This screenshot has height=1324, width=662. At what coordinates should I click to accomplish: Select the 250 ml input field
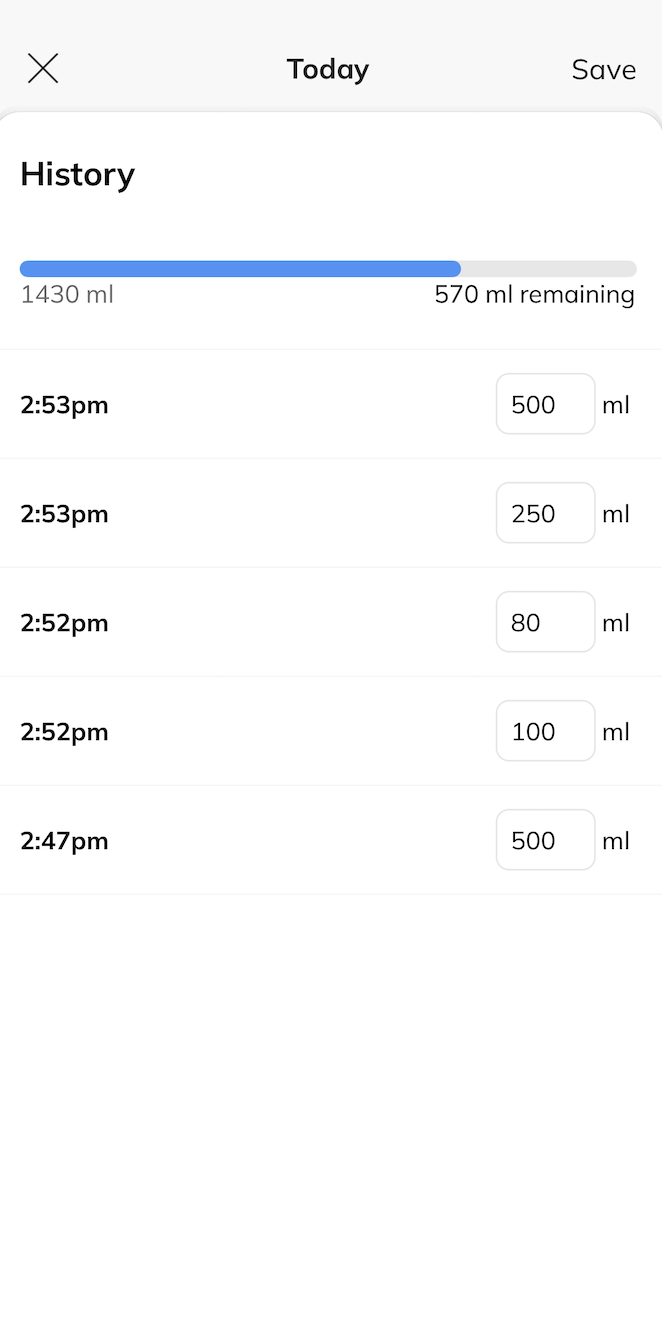[x=545, y=513]
